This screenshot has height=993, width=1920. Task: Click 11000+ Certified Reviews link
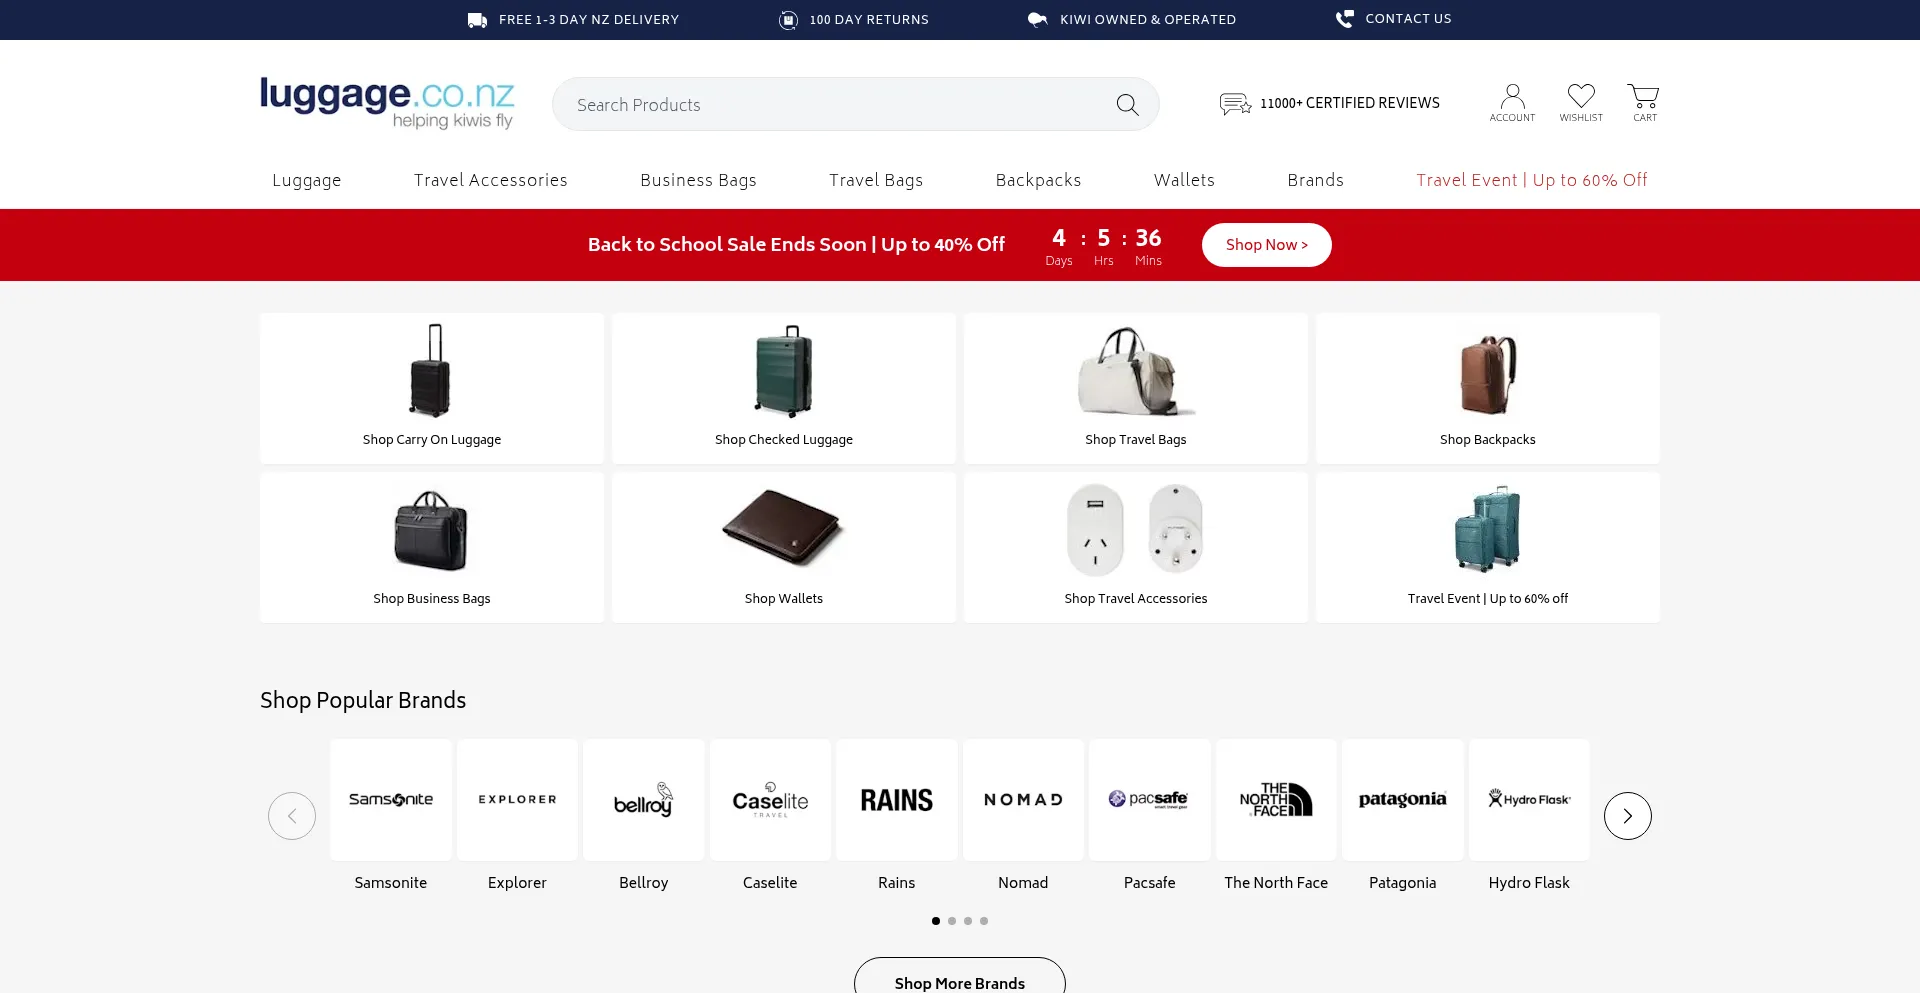tap(1350, 103)
